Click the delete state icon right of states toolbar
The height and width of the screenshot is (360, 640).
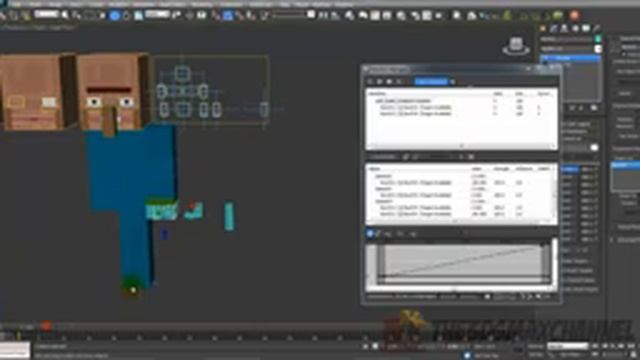coord(471,157)
